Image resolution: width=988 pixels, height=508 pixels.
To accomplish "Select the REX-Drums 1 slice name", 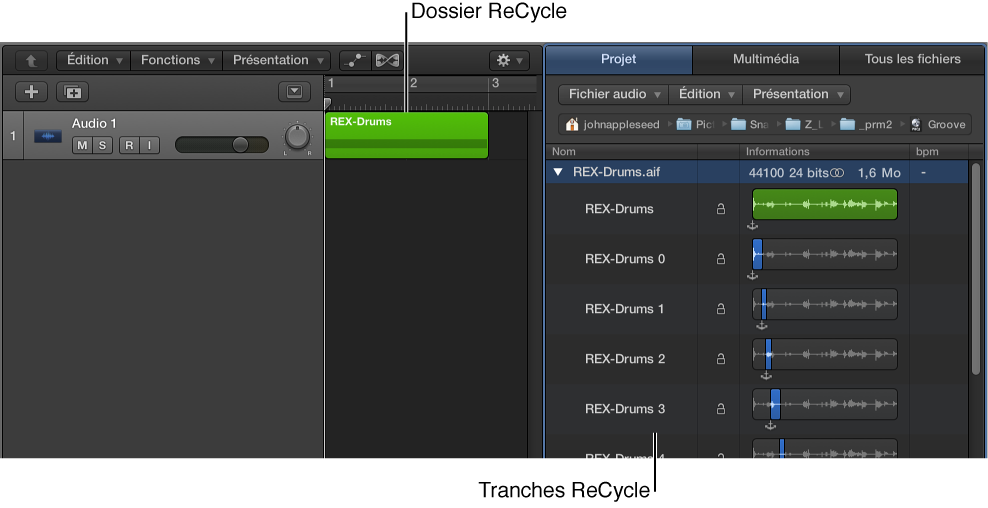I will click(x=624, y=309).
